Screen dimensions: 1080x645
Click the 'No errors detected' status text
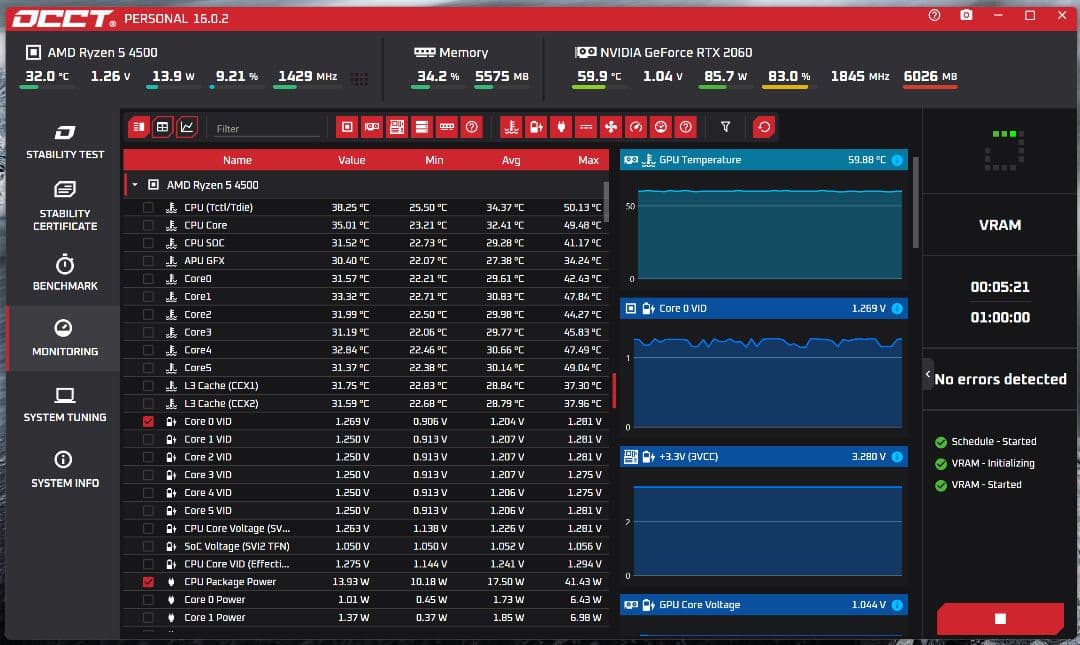pyautogui.click(x=1000, y=379)
